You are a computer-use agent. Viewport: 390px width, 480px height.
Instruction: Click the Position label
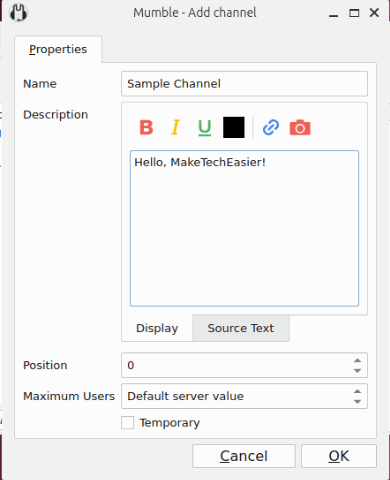45,365
